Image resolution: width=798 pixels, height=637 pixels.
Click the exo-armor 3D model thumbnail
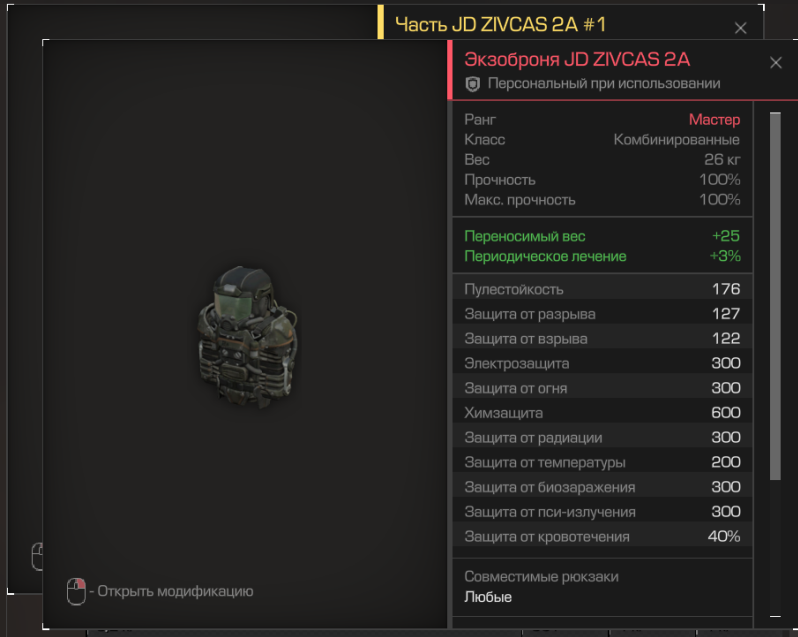pyautogui.click(x=247, y=336)
